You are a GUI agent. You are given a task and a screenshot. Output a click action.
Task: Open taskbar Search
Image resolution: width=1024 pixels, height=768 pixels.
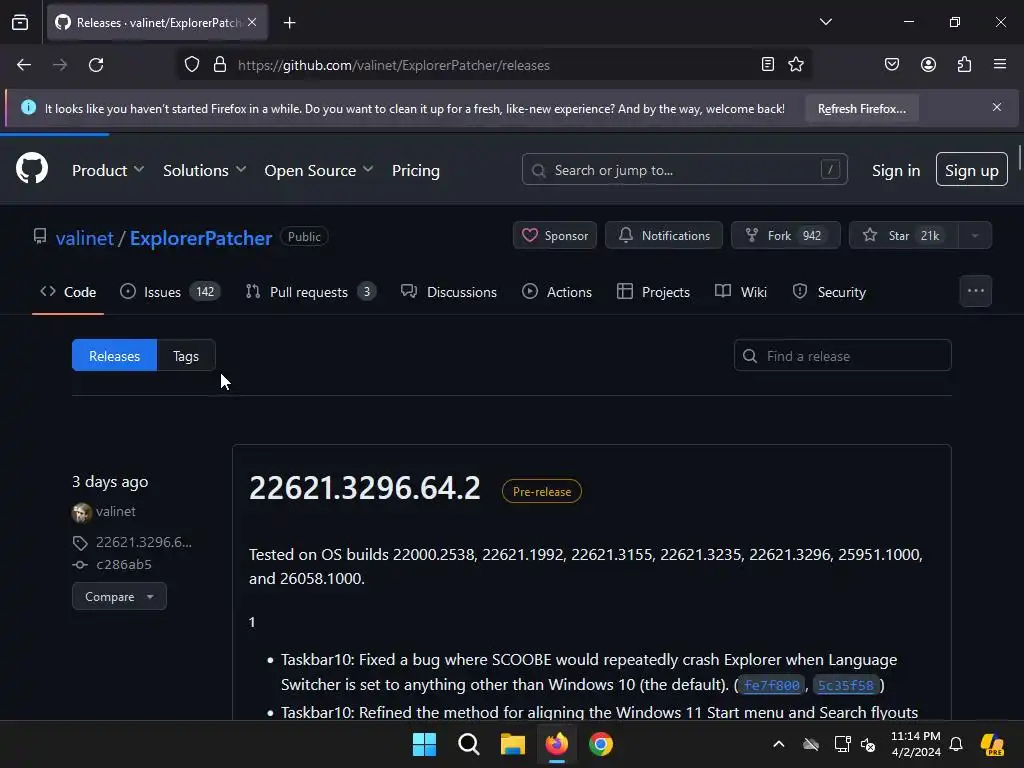tap(468, 744)
